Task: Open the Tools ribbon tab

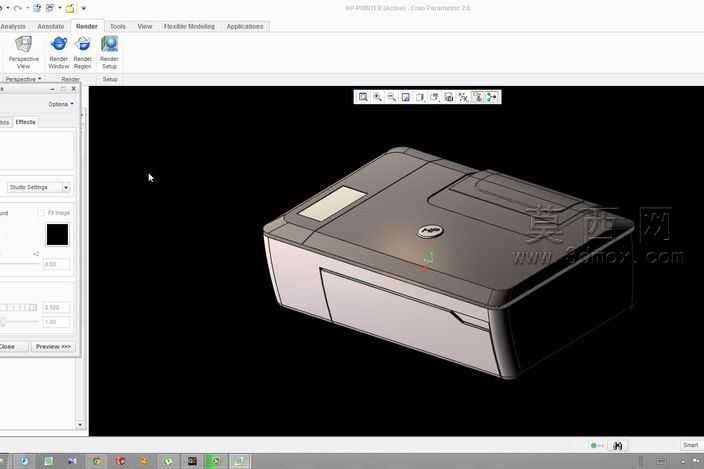Action: coord(118,26)
